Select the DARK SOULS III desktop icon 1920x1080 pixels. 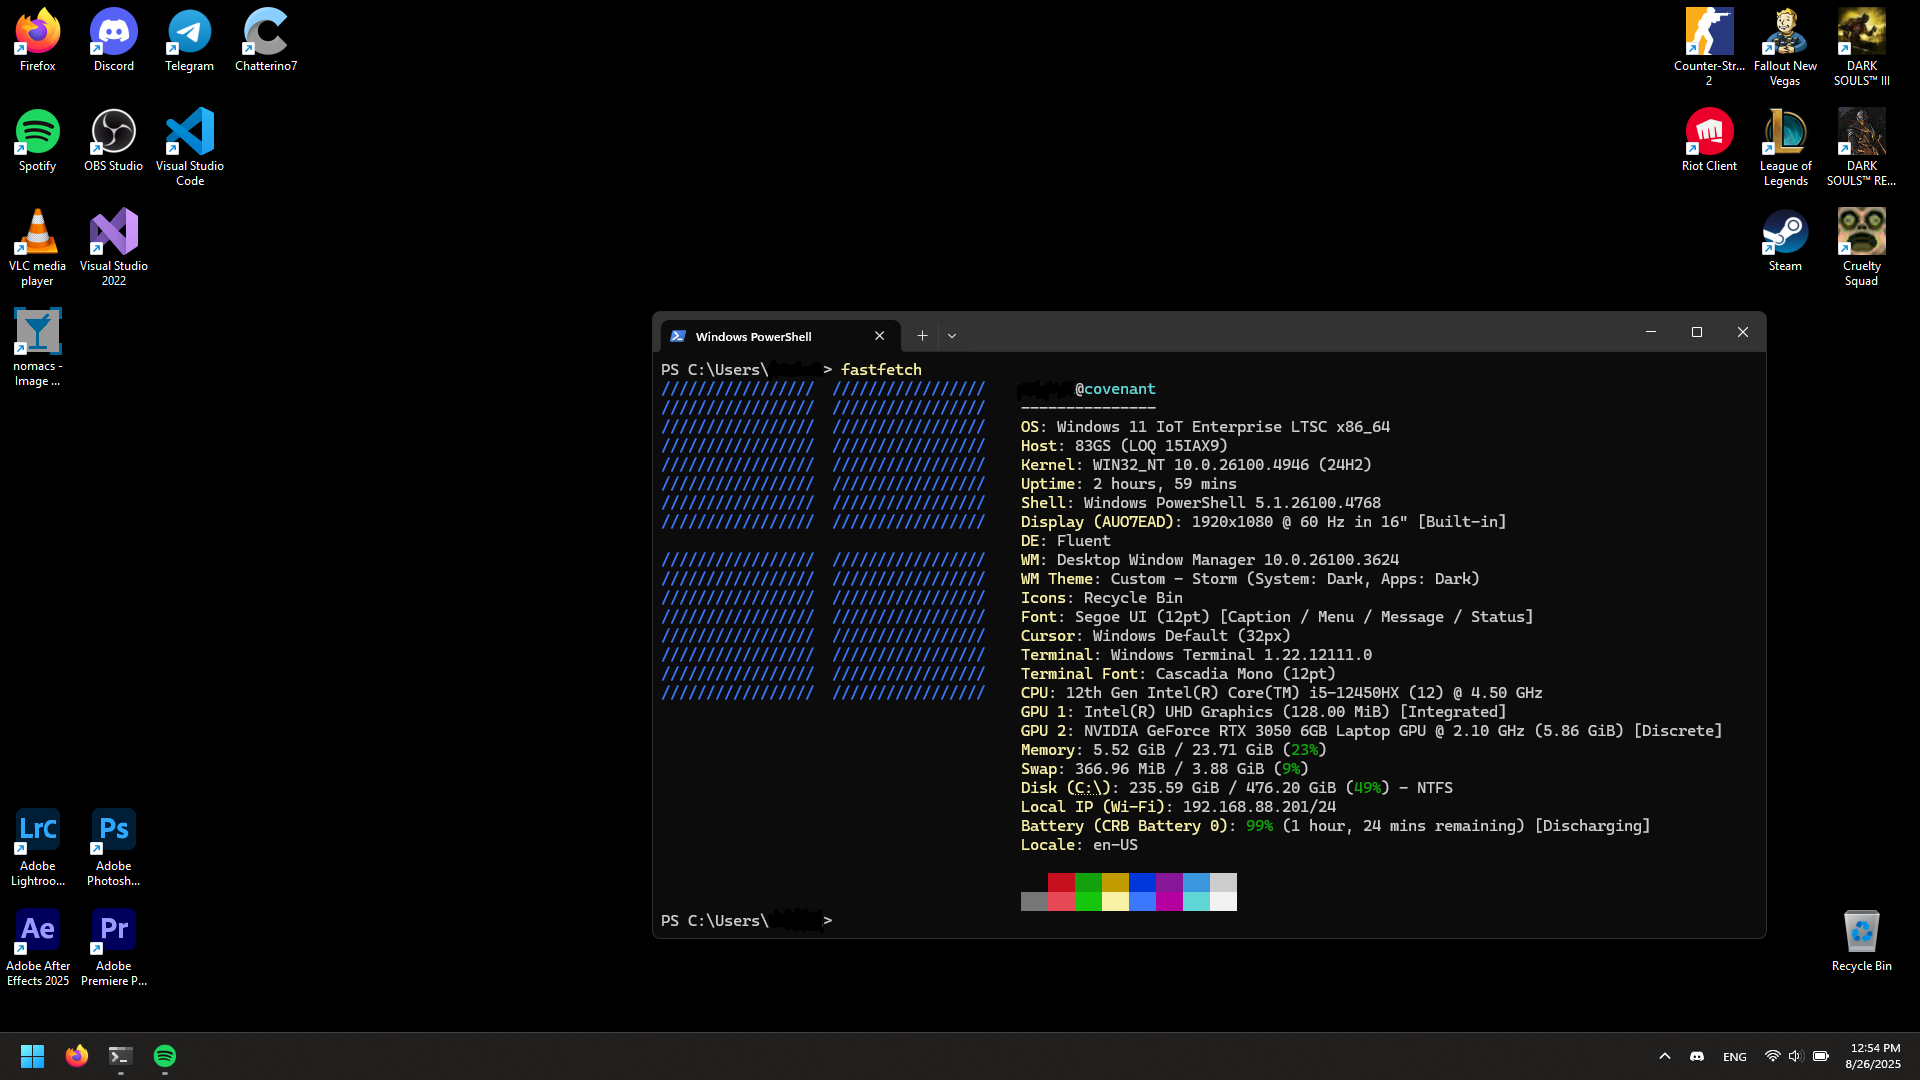1861,47
